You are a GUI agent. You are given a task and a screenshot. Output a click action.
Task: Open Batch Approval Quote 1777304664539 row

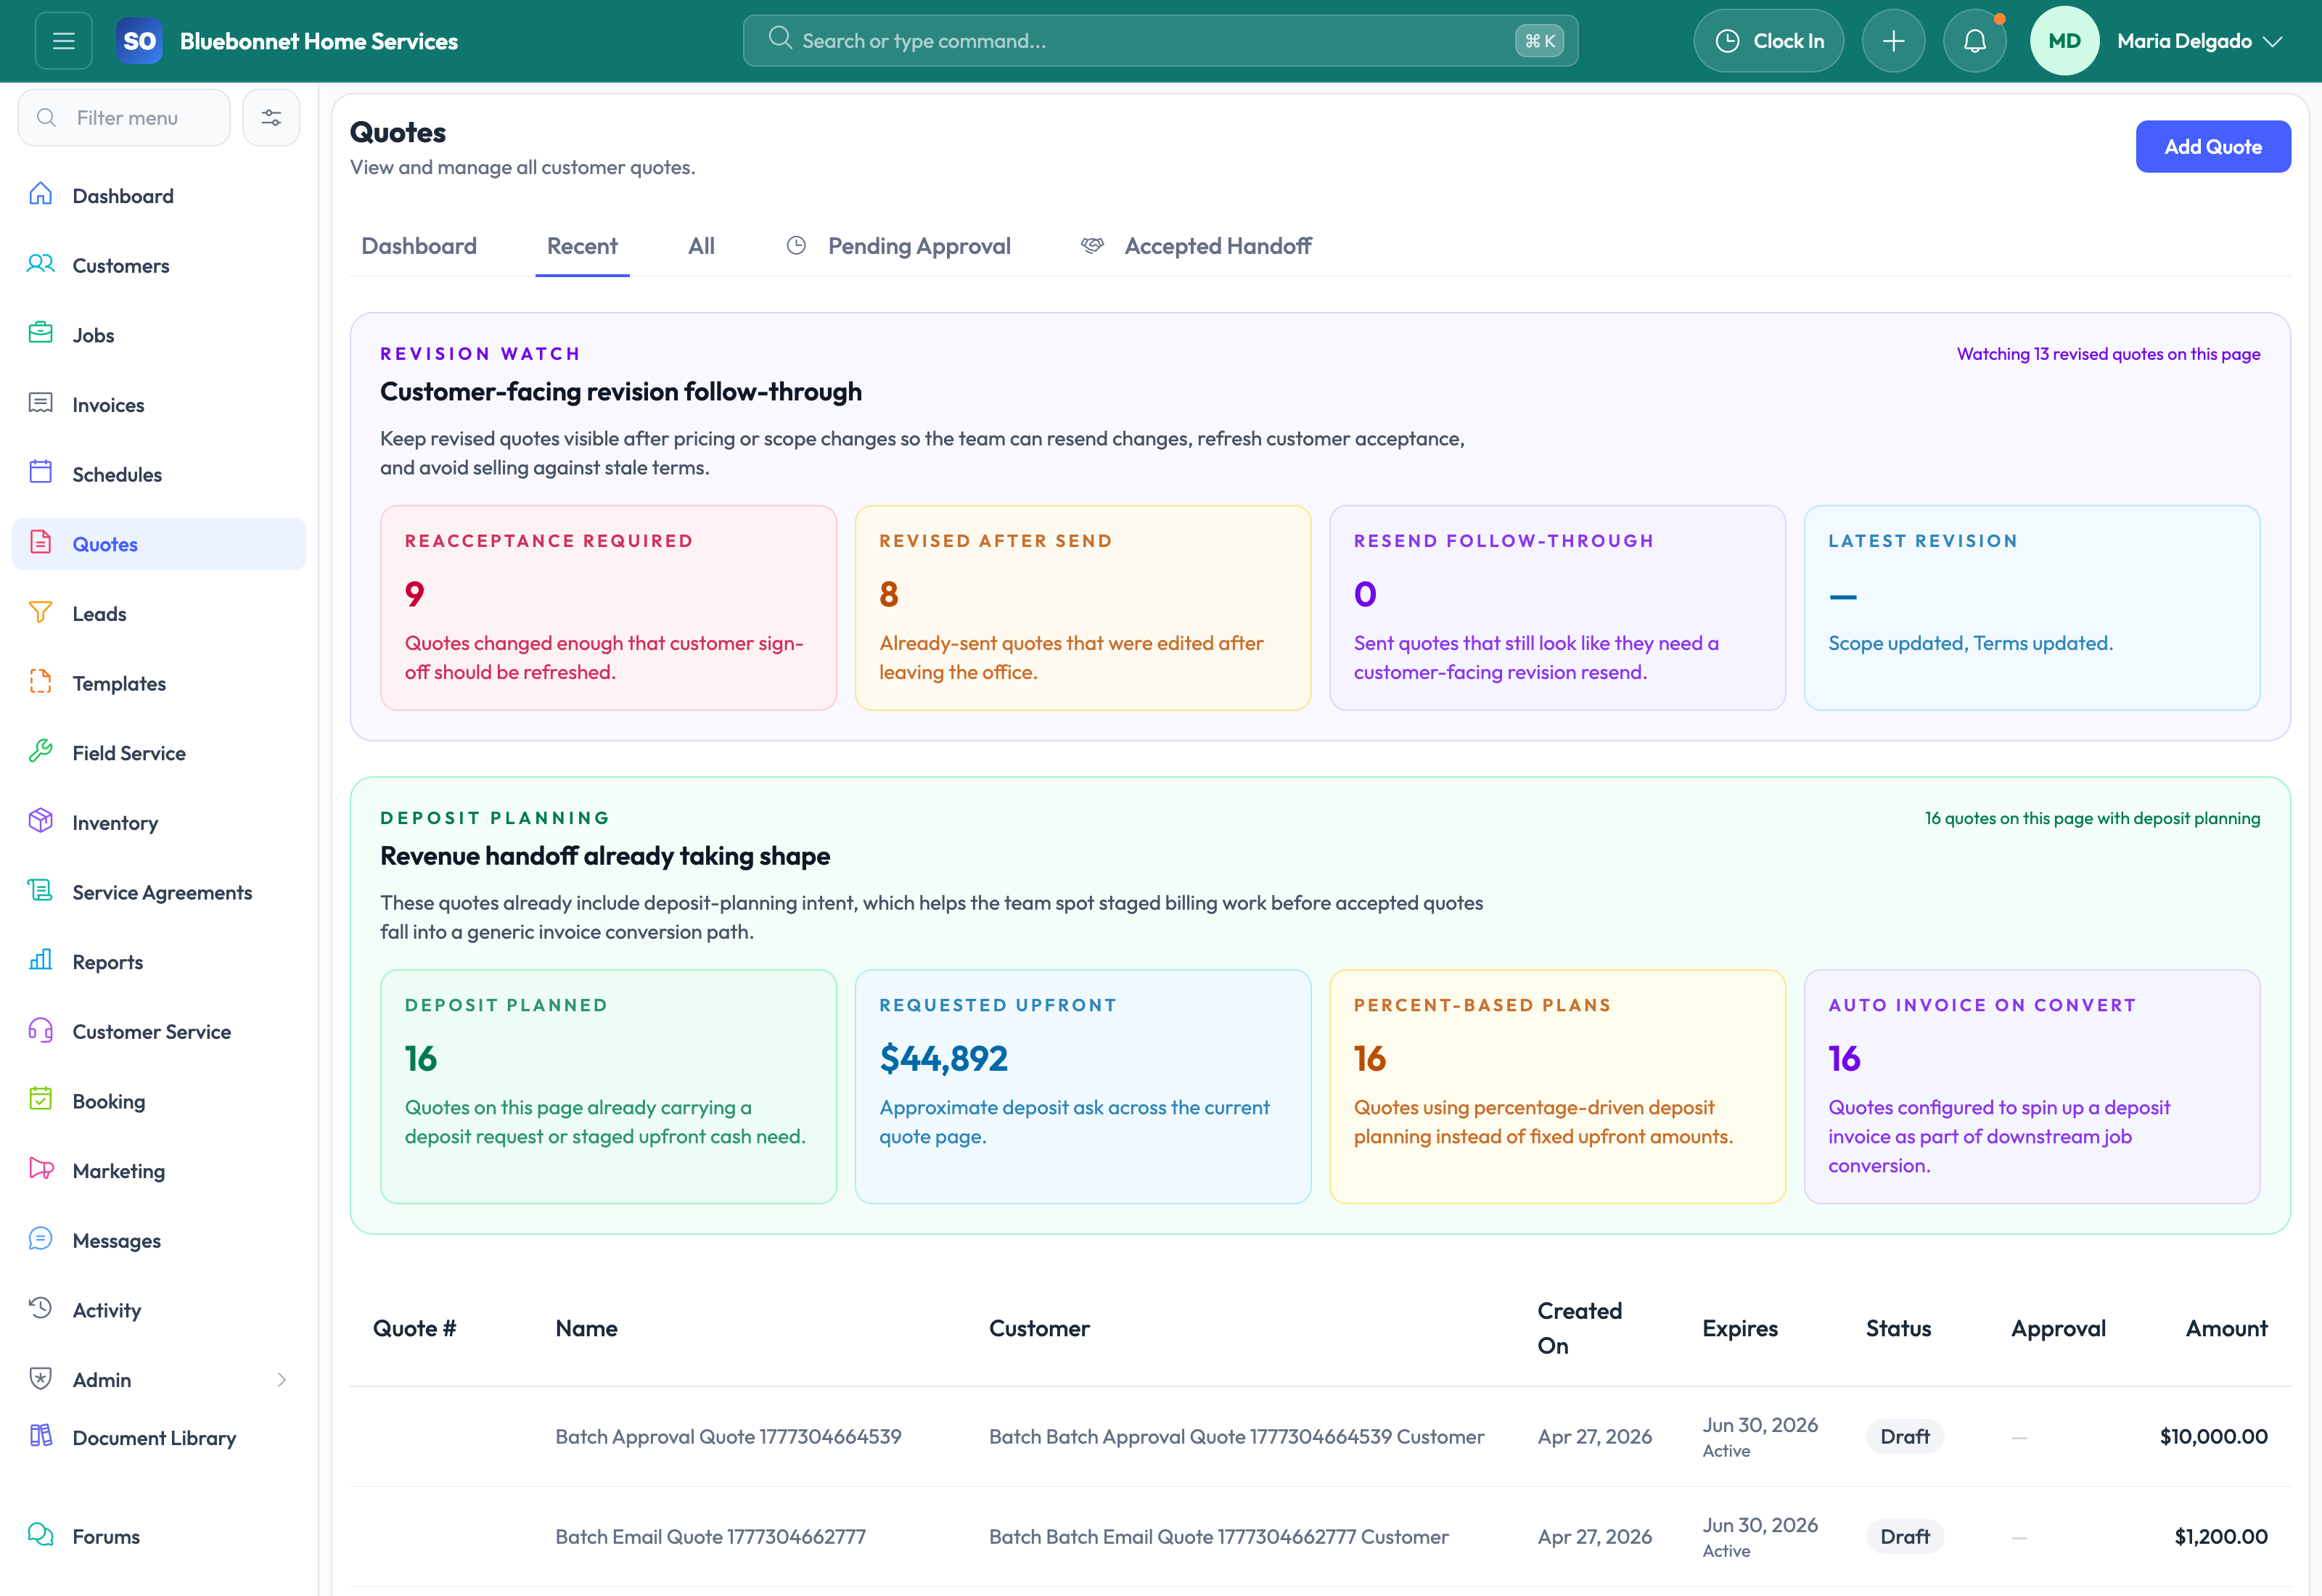coord(1320,1436)
